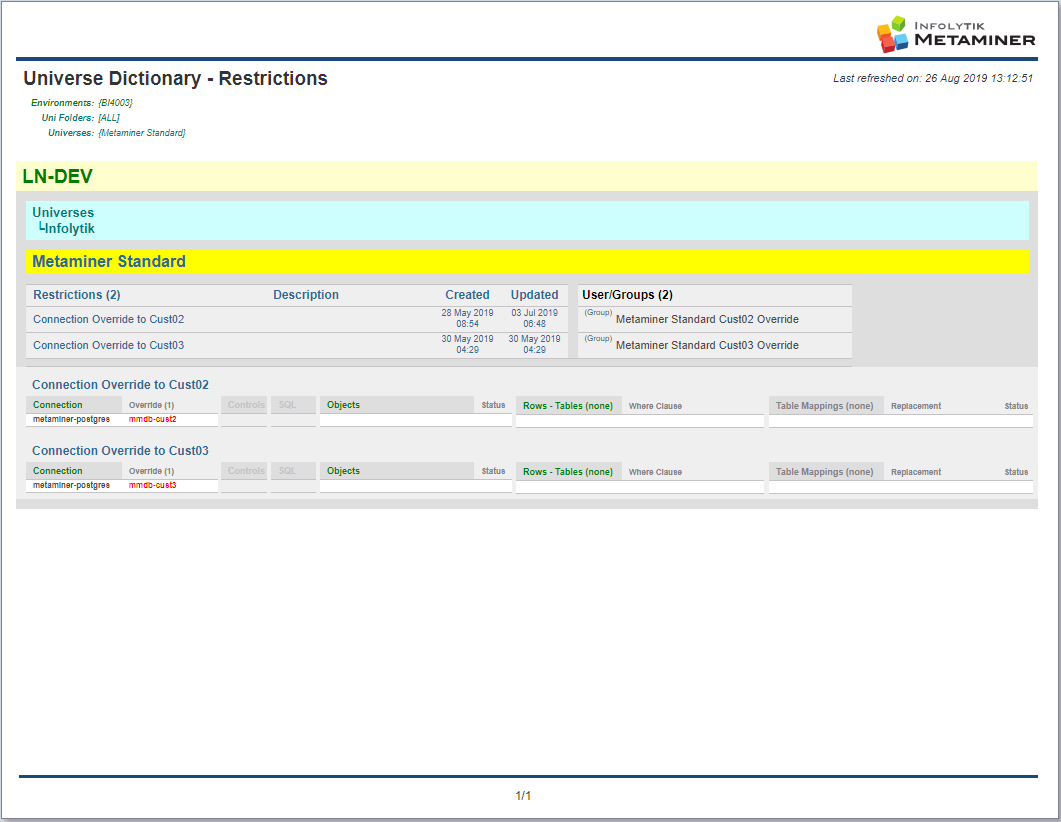Click the Connection Override to Cust02 section heading
This screenshot has width=1061, height=822.
pos(120,385)
